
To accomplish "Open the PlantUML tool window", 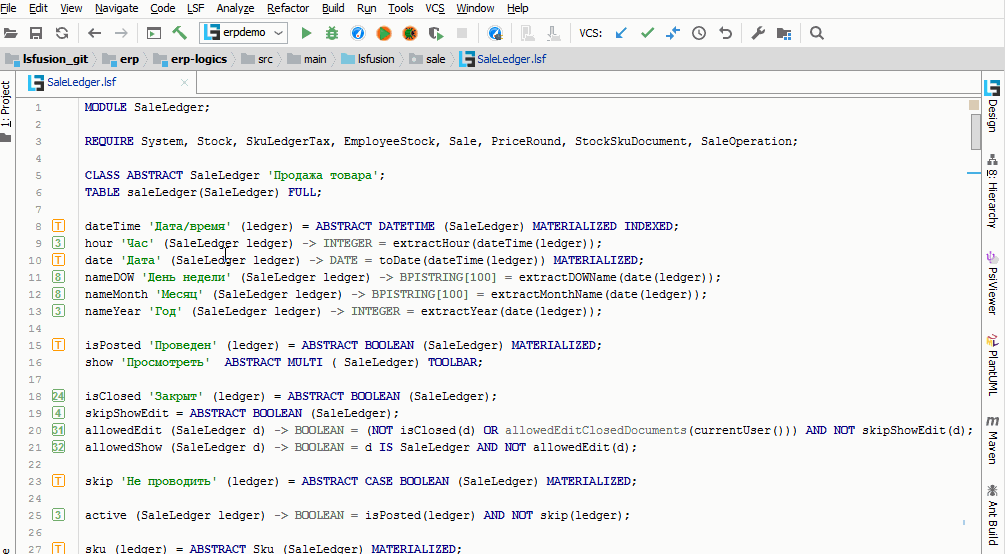I will click(x=992, y=364).
